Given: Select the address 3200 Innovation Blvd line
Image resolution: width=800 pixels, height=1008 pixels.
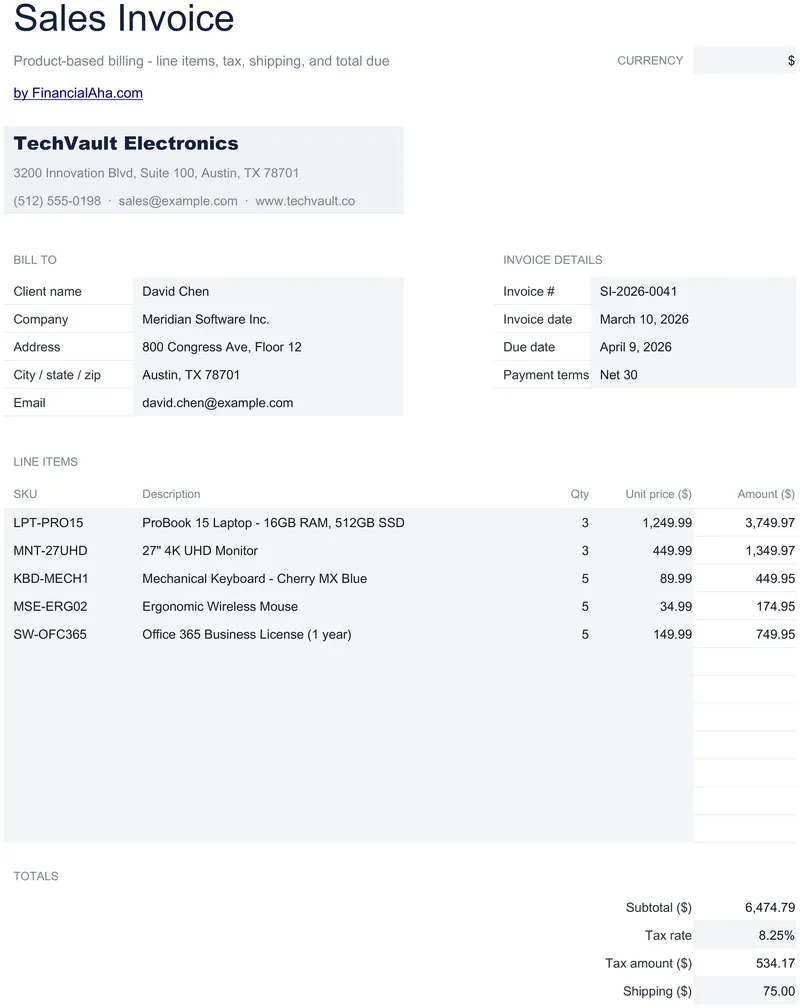Looking at the screenshot, I should click(156, 173).
